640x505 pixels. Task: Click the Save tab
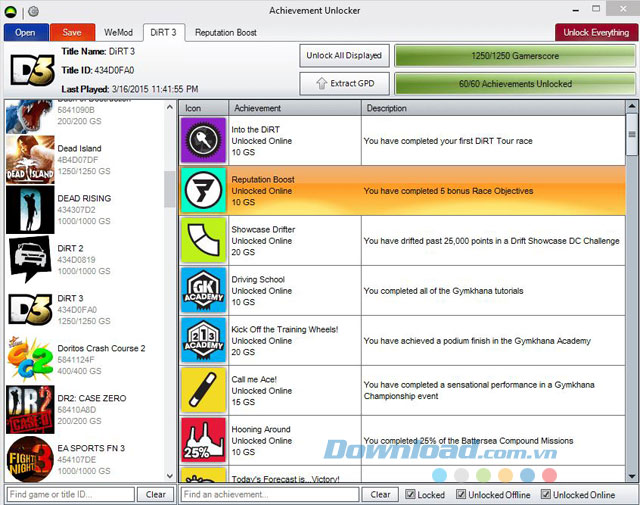(x=72, y=32)
